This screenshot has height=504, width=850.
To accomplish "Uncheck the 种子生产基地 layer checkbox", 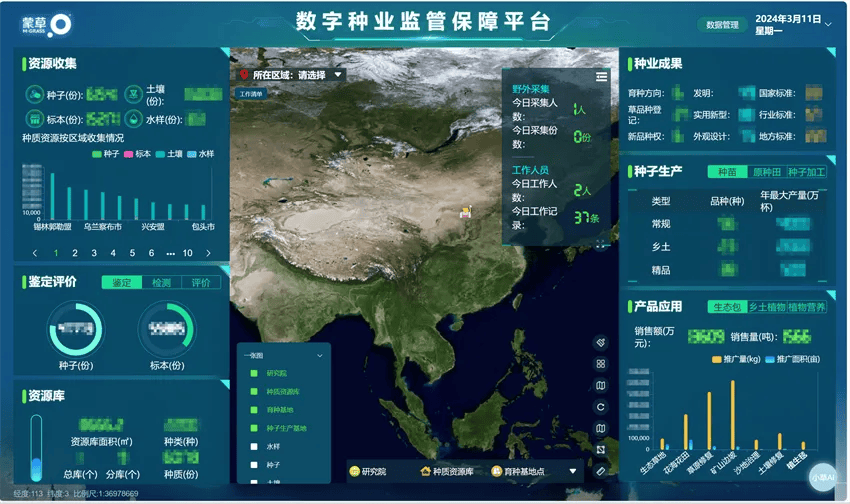I will (x=254, y=428).
